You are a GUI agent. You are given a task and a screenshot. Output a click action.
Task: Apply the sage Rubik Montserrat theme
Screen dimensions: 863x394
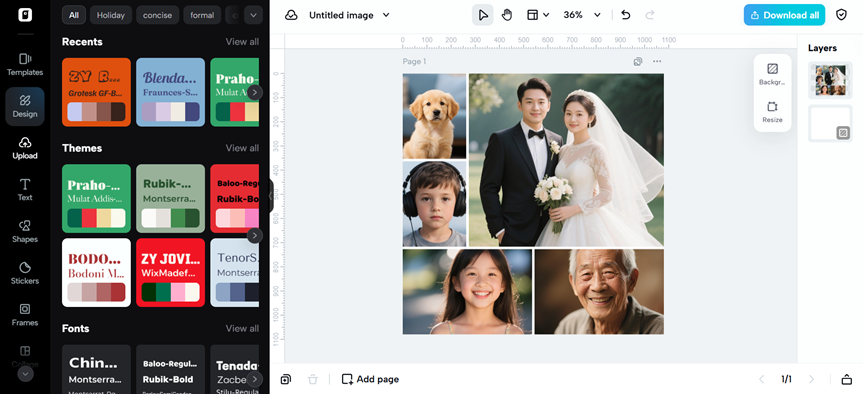(x=171, y=199)
